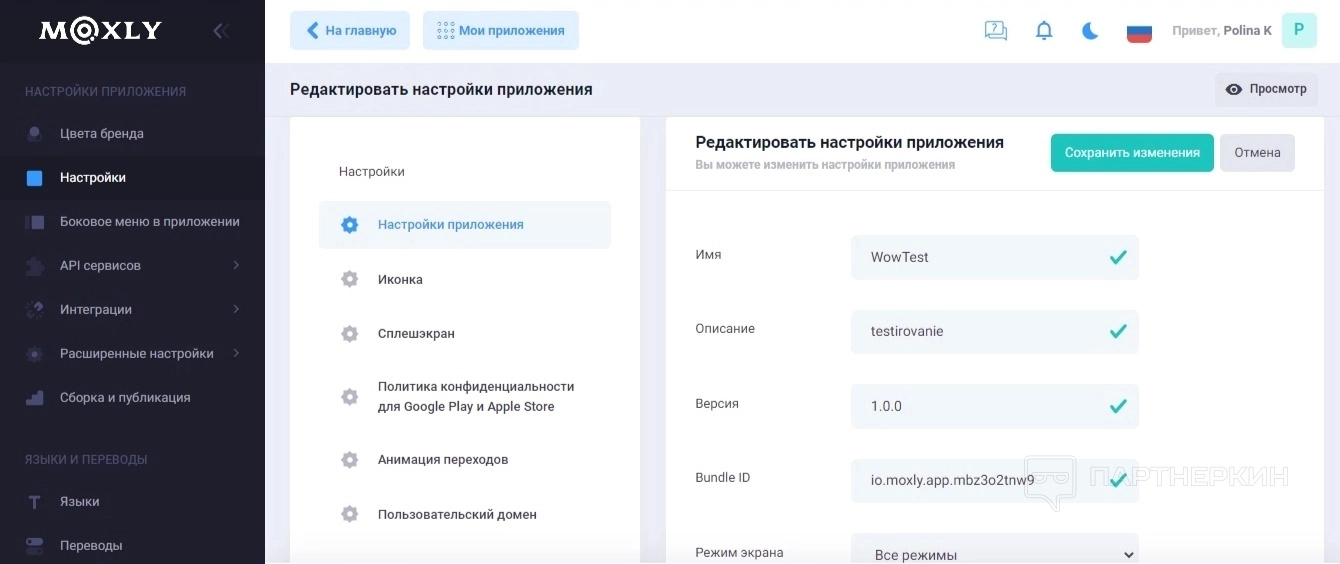Select Анимация переходов settings tab
Viewport: 1340px width, 564px height.
465,460
